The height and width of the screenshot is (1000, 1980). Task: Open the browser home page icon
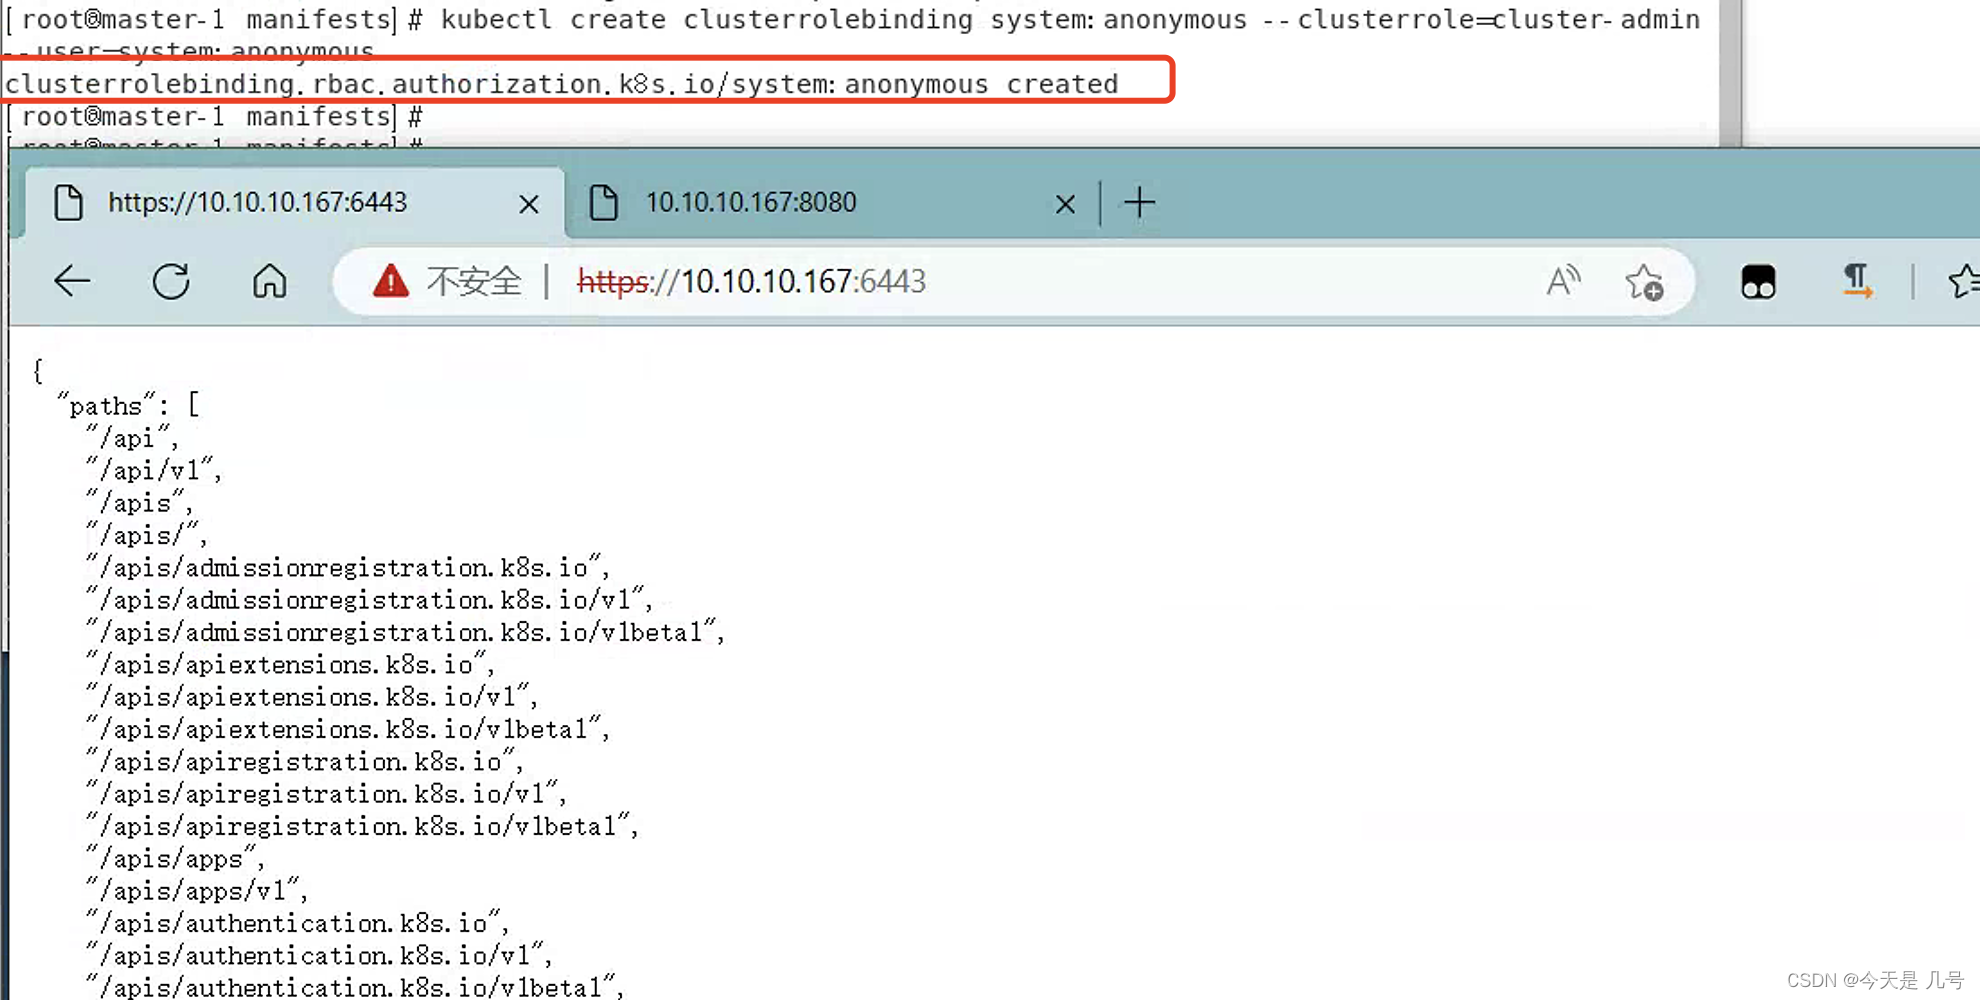click(269, 282)
